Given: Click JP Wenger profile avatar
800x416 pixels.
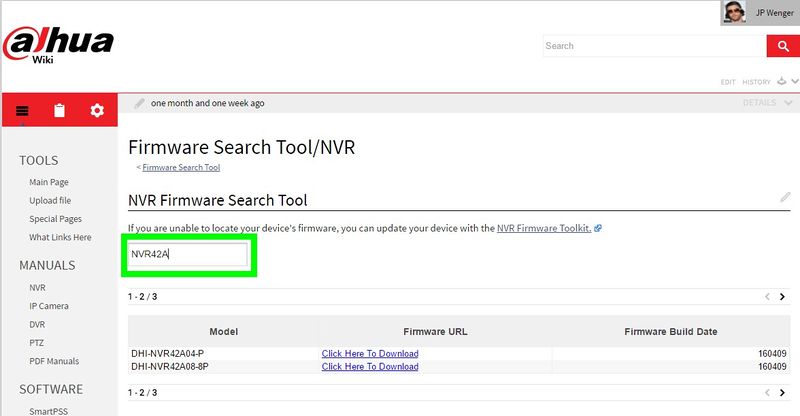Looking at the screenshot, I should (x=735, y=12).
